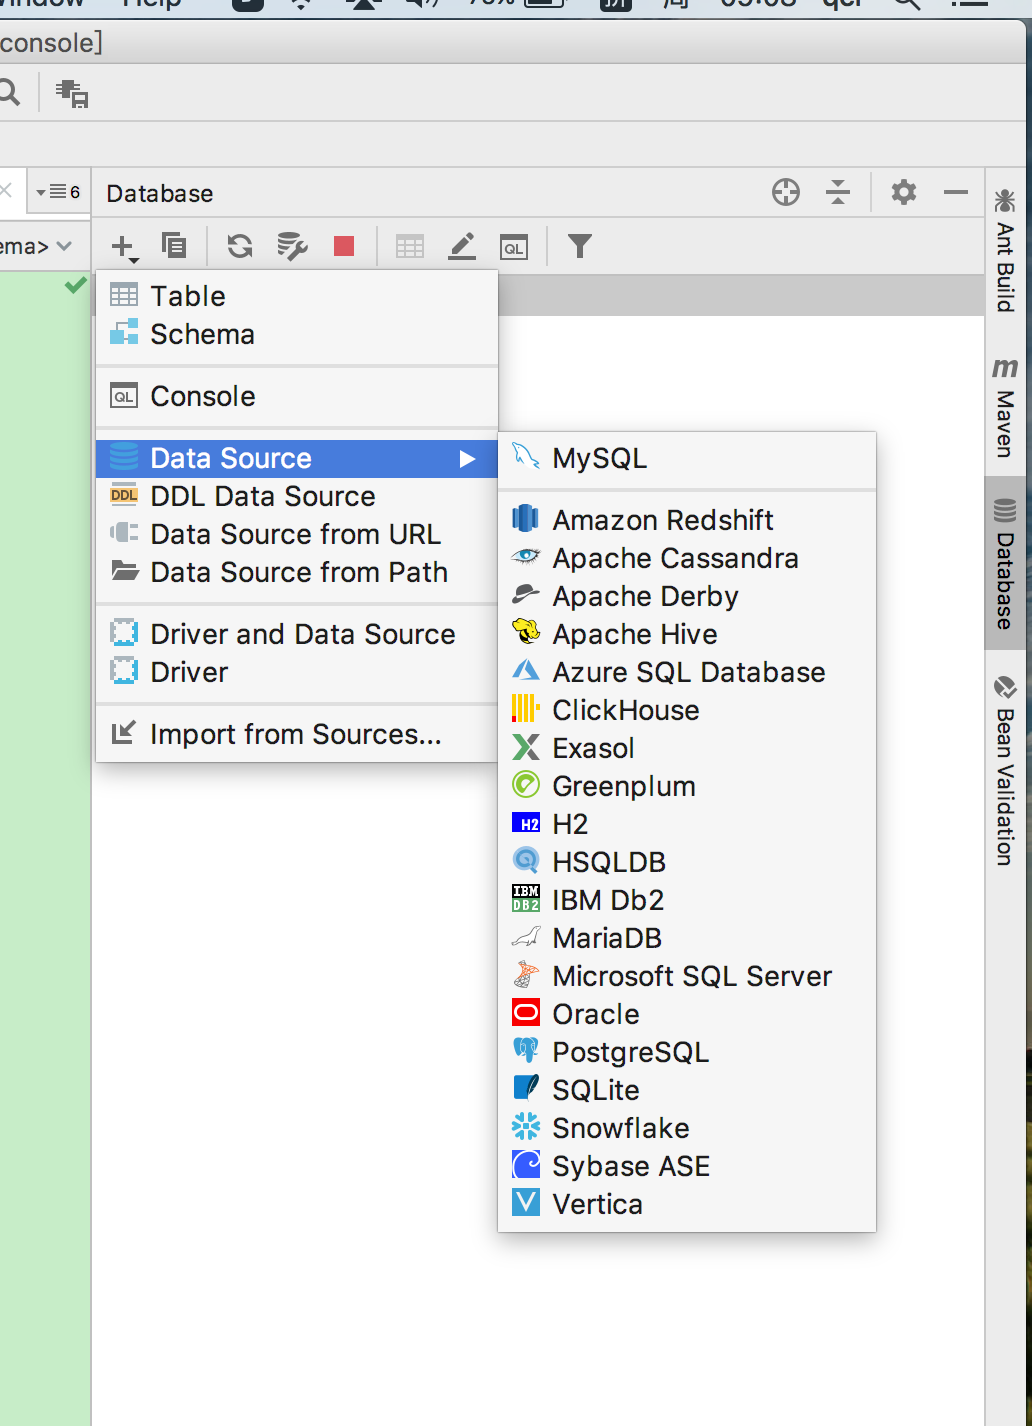Click the search magnifier in main toolbar
Viewport: 1032px width, 1426px height.
[9, 93]
